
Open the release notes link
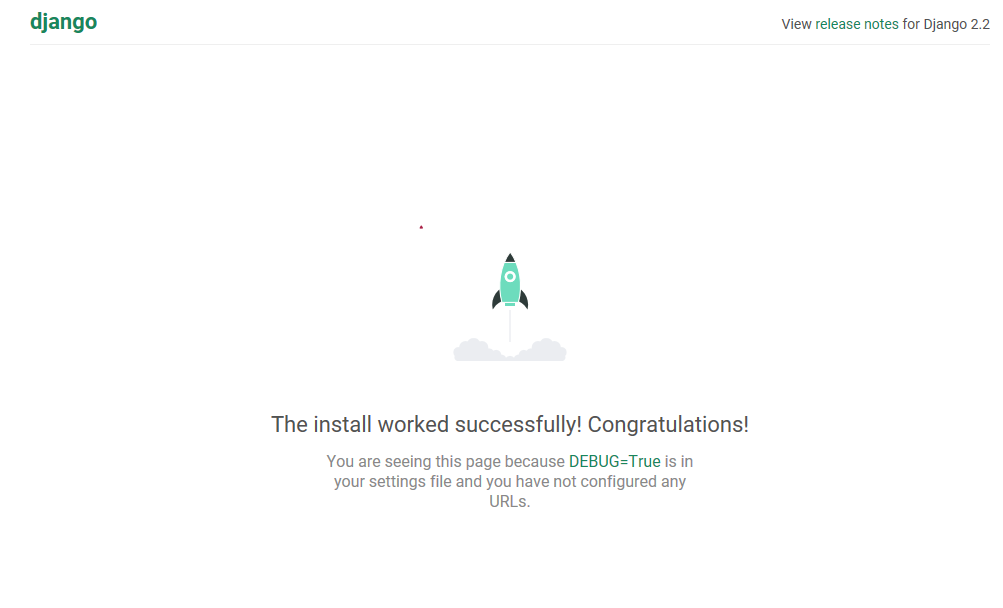[x=857, y=24]
